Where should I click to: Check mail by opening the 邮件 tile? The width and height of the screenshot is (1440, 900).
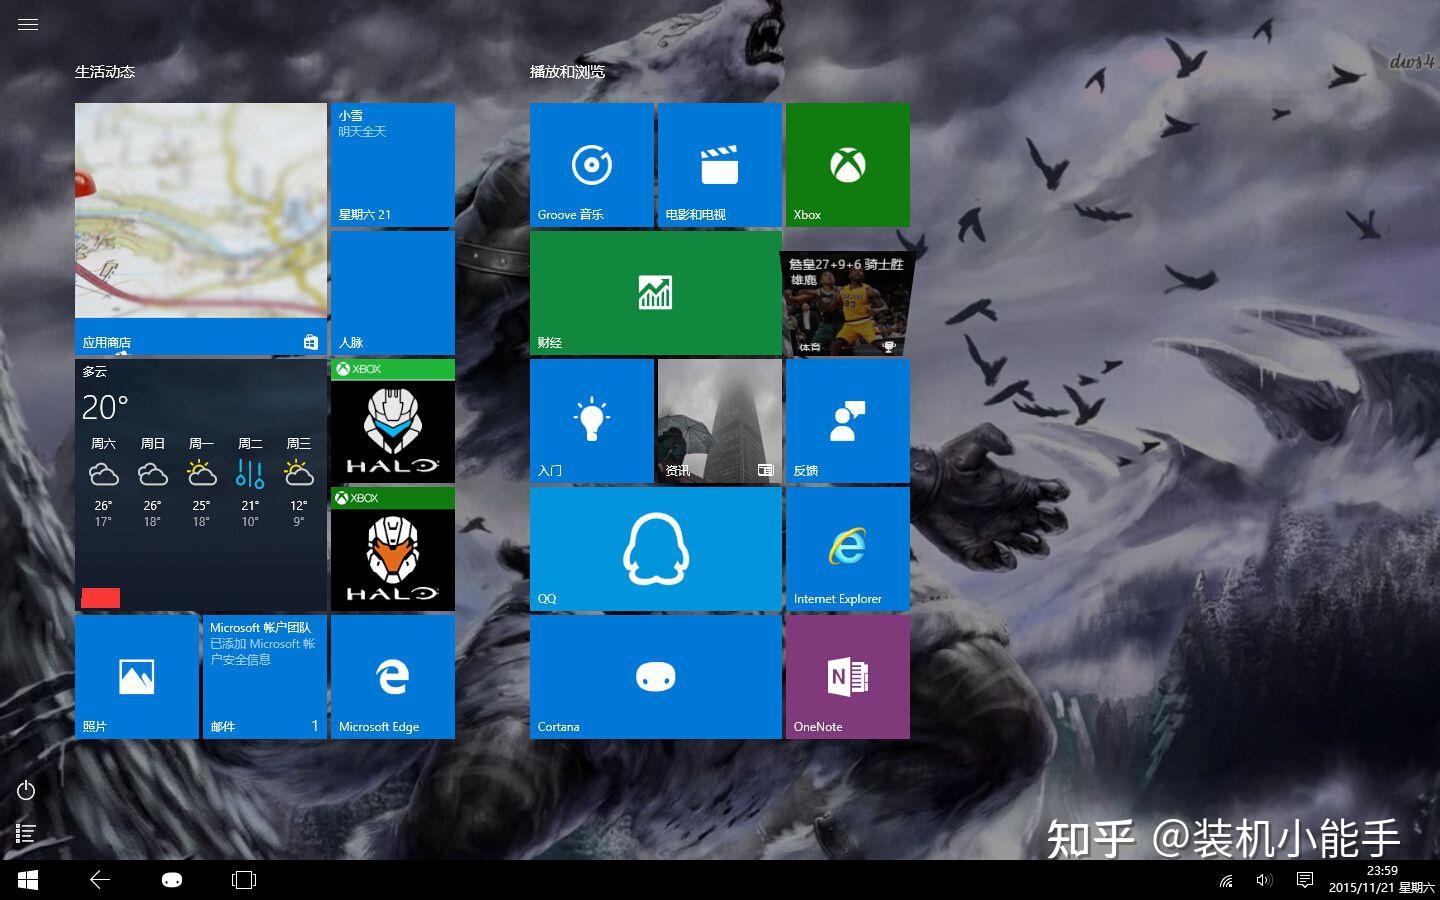coord(264,676)
